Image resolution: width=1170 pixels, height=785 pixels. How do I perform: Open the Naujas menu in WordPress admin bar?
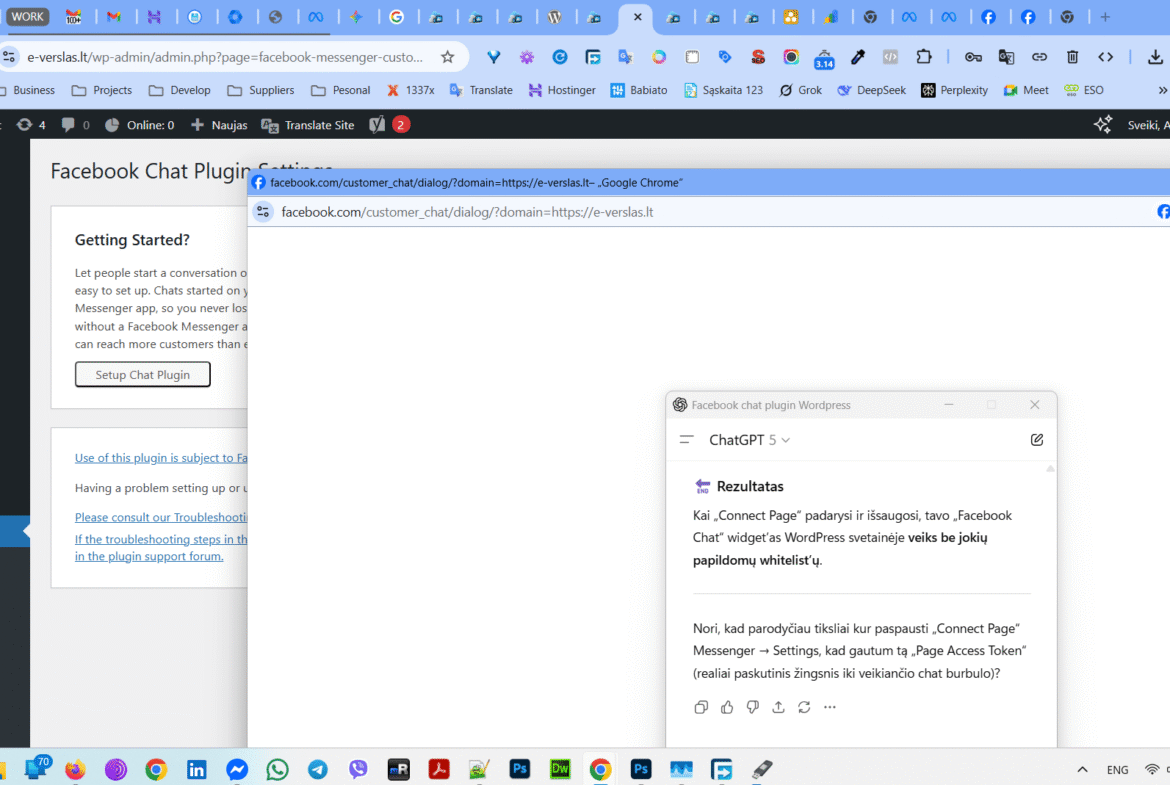(x=219, y=125)
